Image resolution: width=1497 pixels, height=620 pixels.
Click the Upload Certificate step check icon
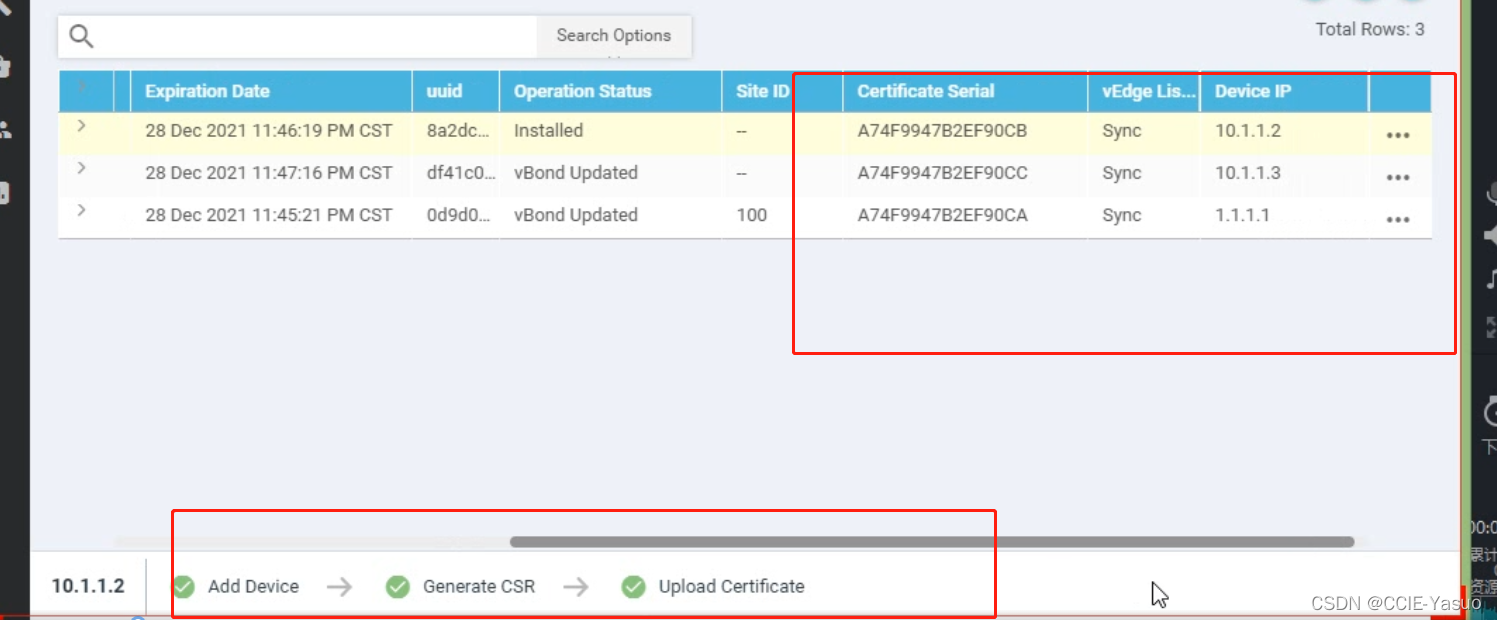(x=633, y=586)
